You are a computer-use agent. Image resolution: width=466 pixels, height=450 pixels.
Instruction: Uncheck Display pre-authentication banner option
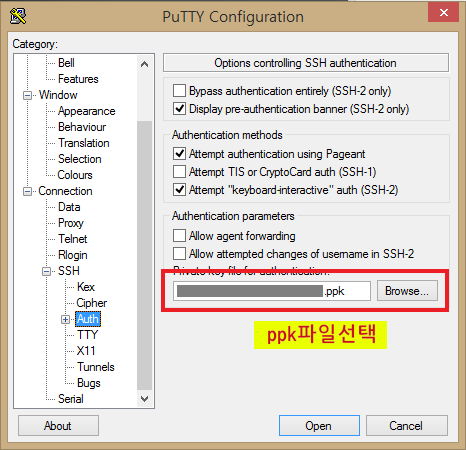179,109
